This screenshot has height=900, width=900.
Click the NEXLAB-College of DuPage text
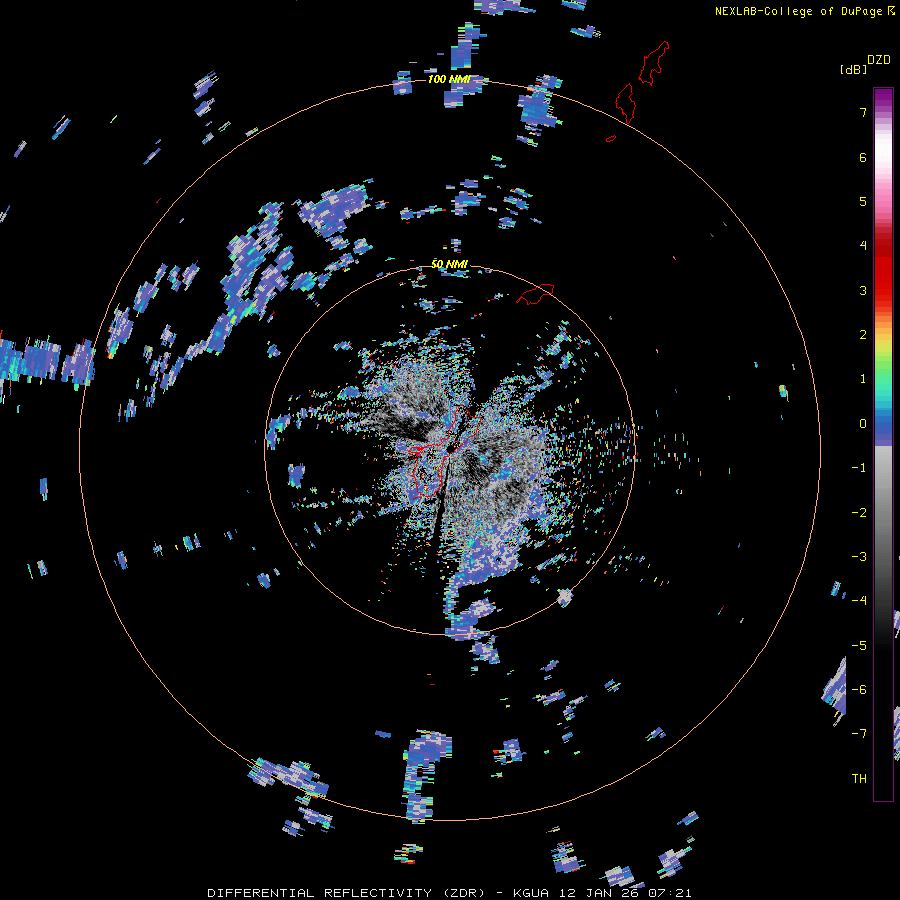tap(798, 11)
